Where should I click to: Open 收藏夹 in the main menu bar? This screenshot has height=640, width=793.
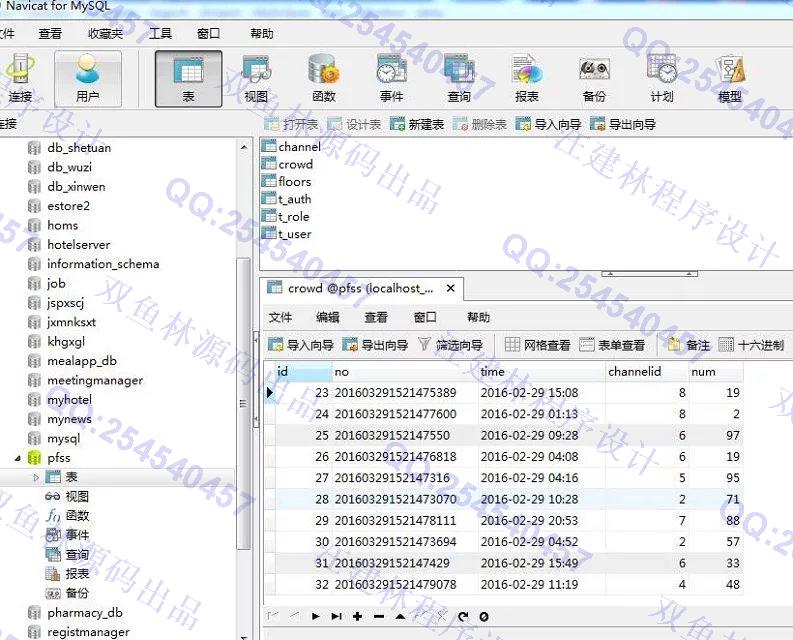(x=105, y=34)
